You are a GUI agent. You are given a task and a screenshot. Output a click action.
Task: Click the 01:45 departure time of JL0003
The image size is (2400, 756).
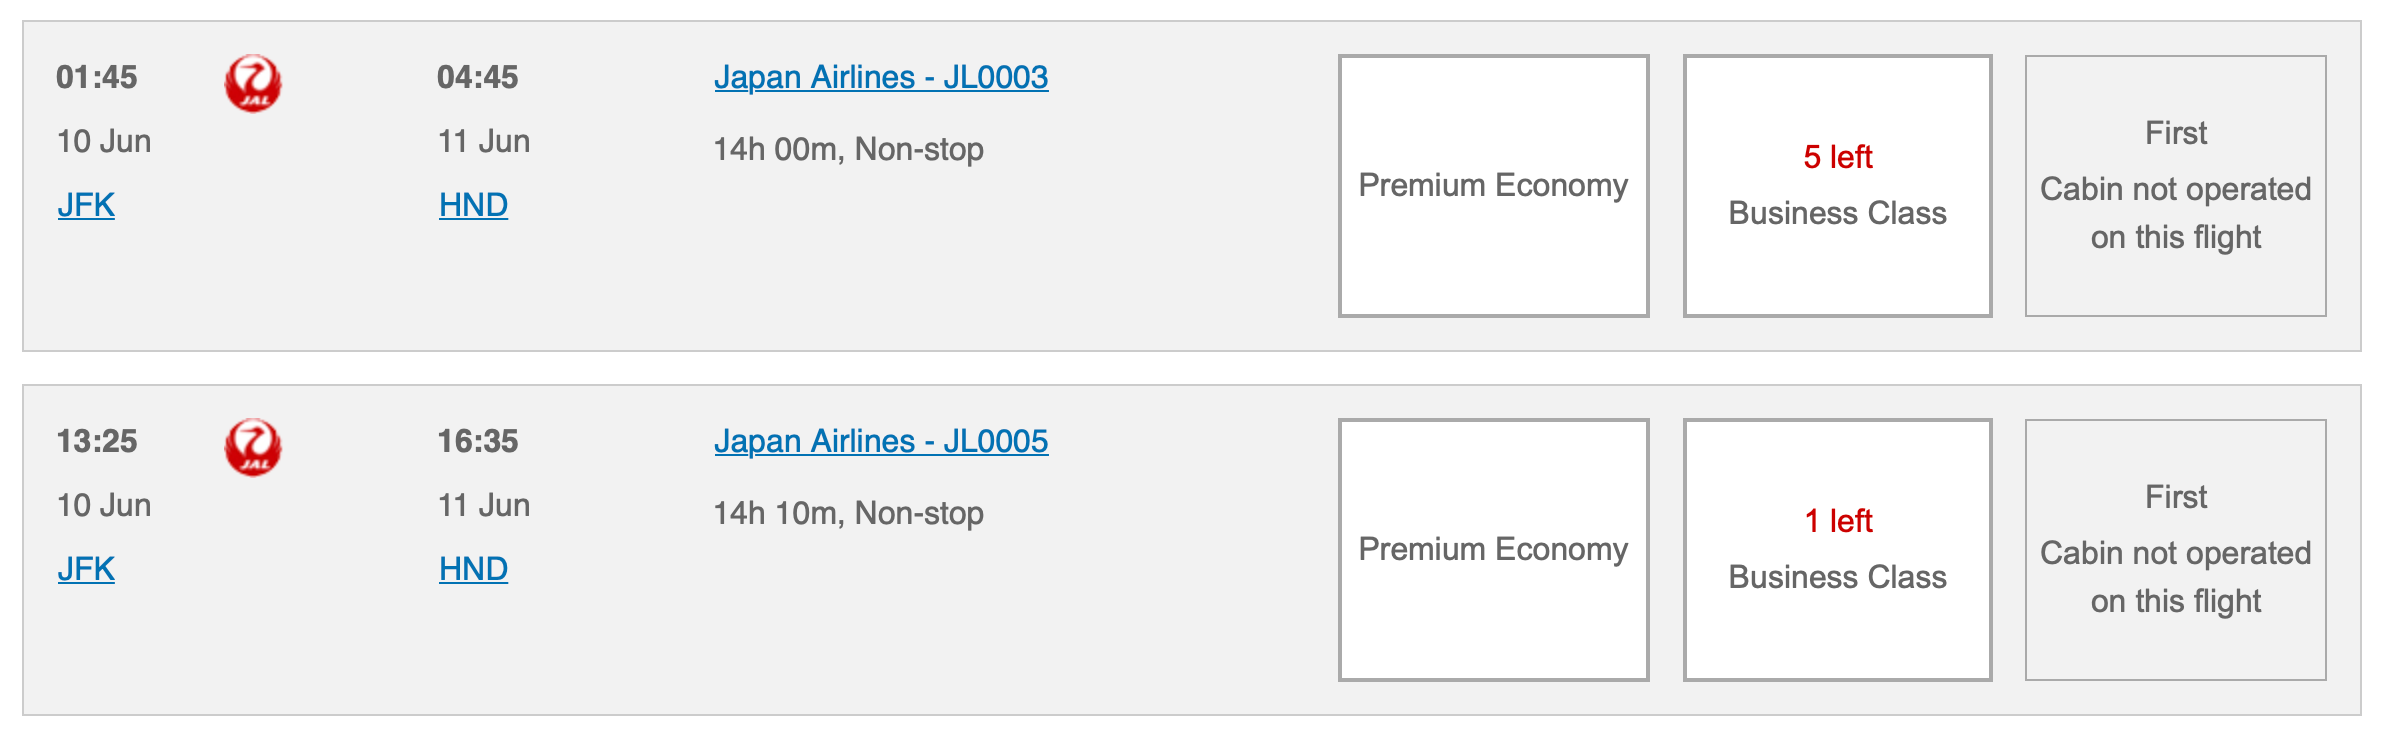tap(96, 77)
